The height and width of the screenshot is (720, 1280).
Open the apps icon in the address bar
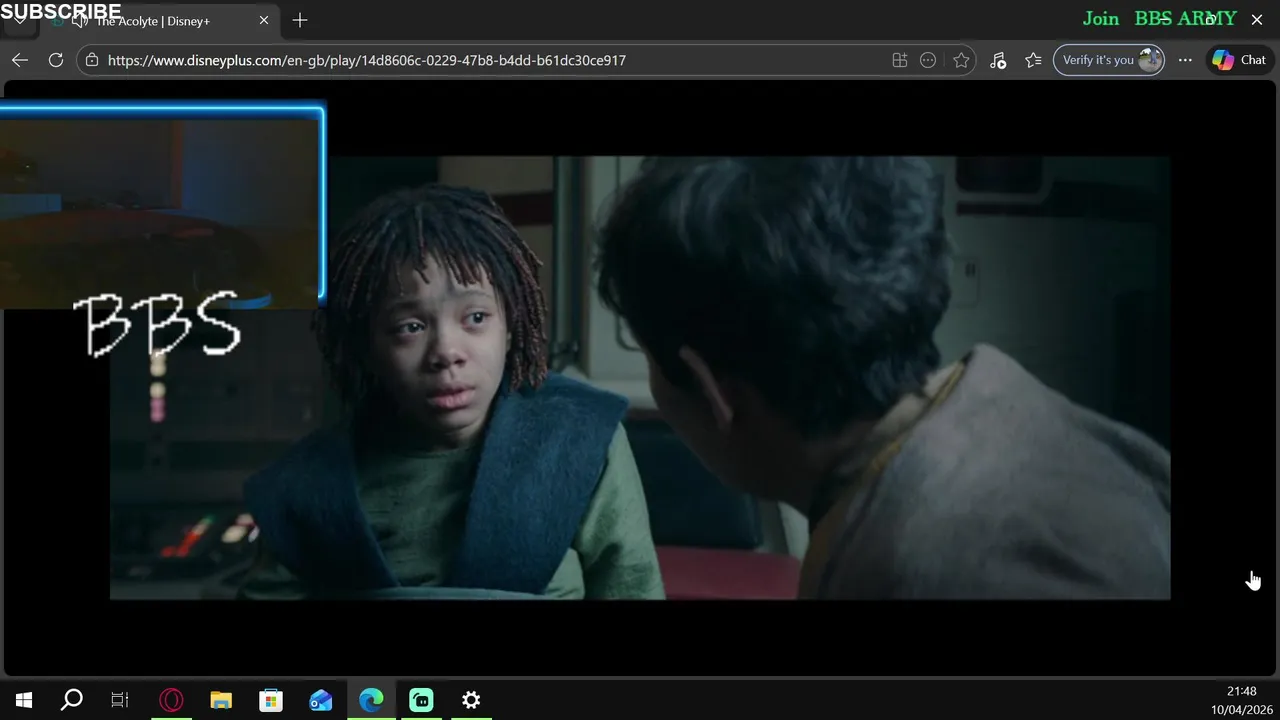(x=900, y=60)
